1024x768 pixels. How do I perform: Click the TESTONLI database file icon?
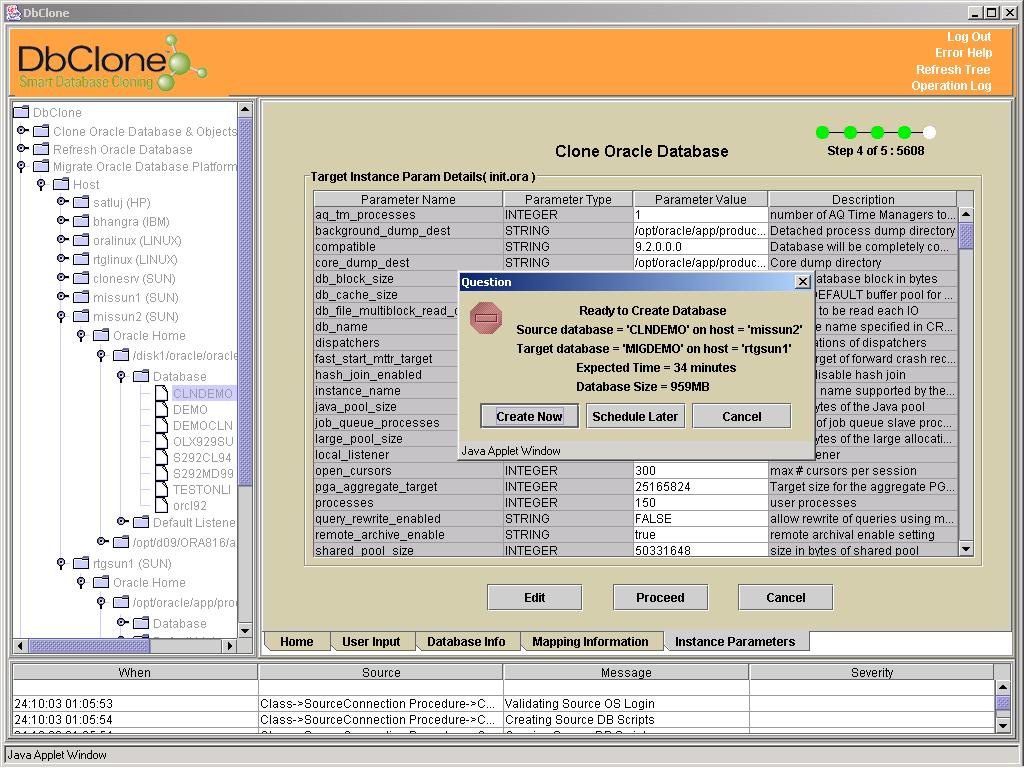(162, 489)
